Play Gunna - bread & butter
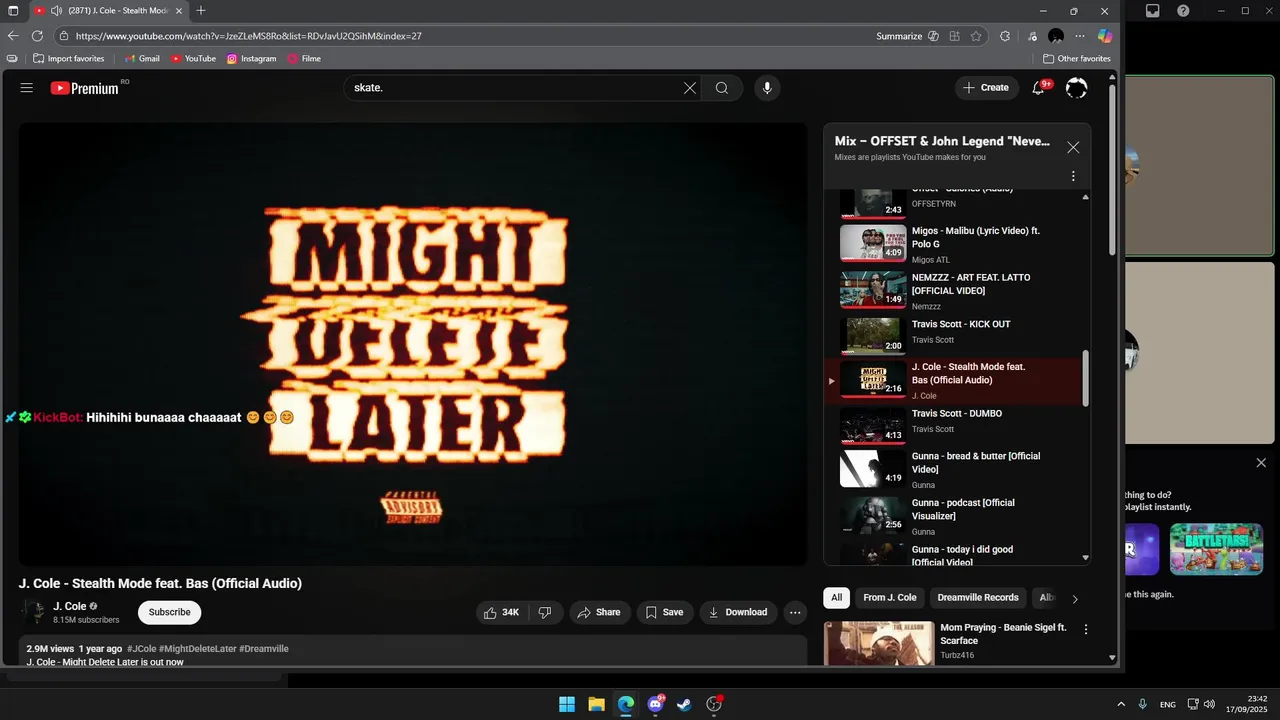 (958, 469)
